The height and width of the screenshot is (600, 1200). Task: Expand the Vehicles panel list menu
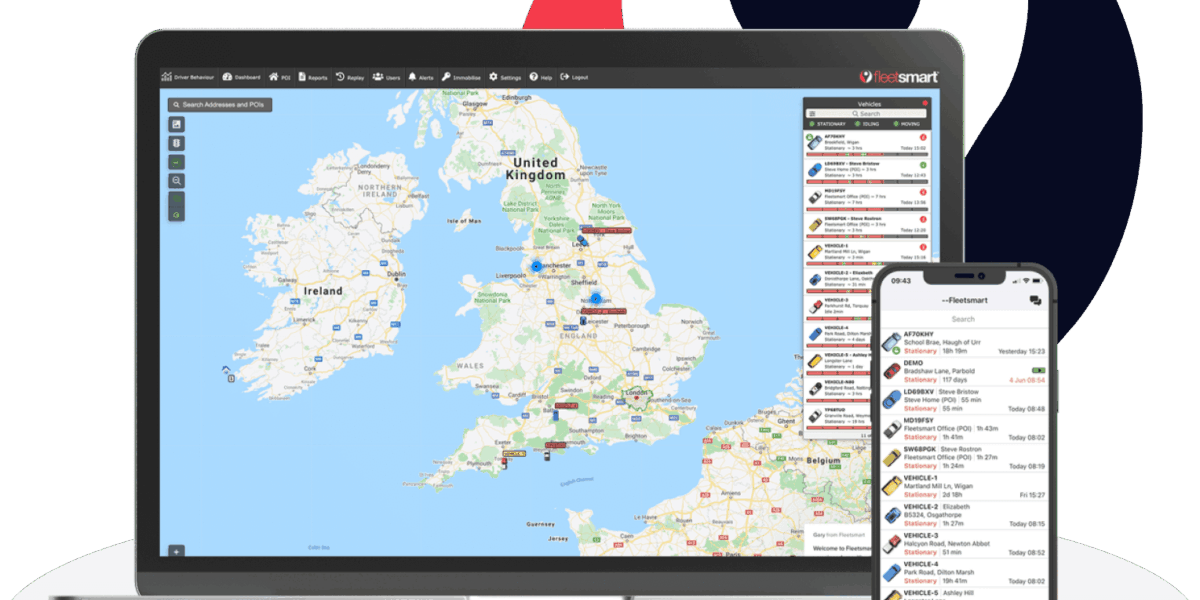tap(813, 114)
